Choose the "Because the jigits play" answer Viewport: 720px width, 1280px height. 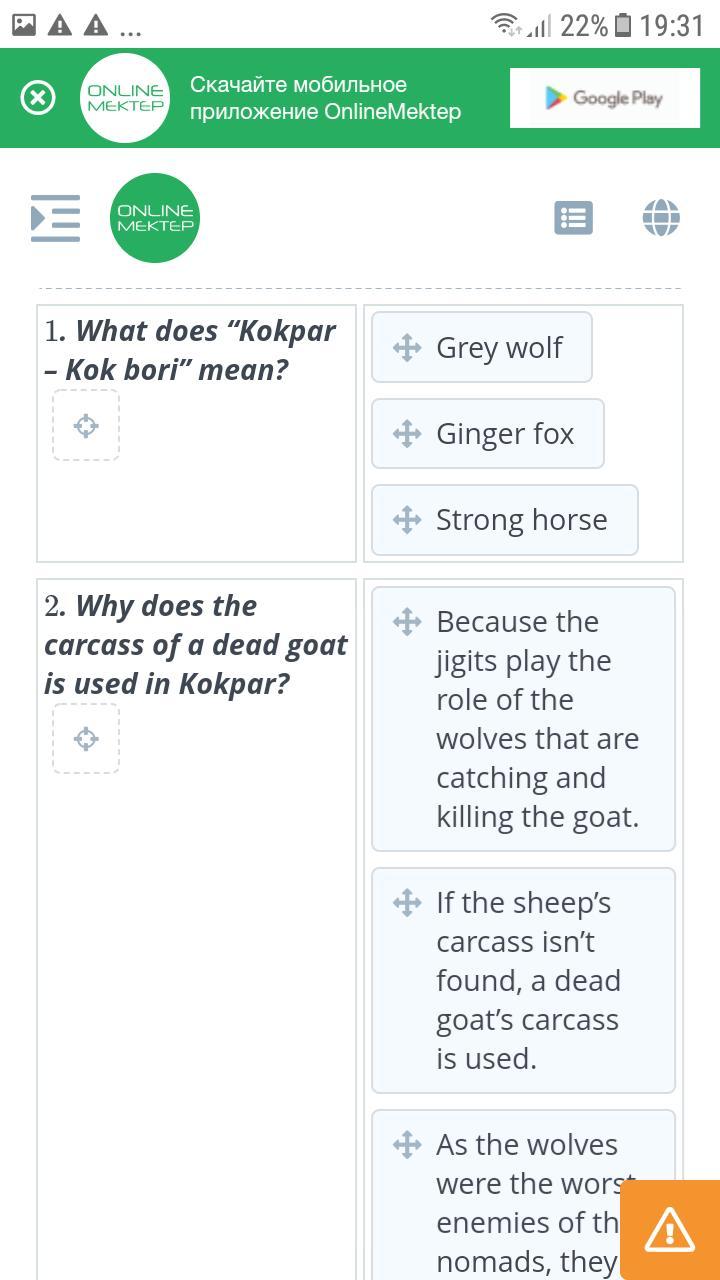click(536, 720)
